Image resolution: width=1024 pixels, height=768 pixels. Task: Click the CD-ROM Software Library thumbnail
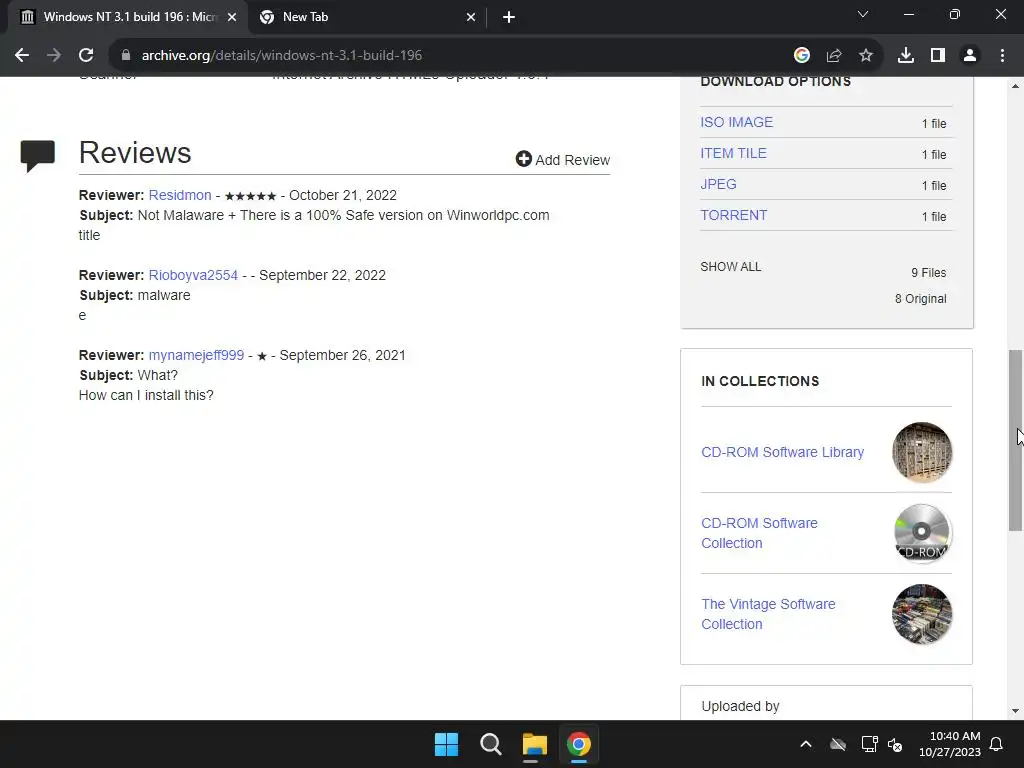pos(921,452)
